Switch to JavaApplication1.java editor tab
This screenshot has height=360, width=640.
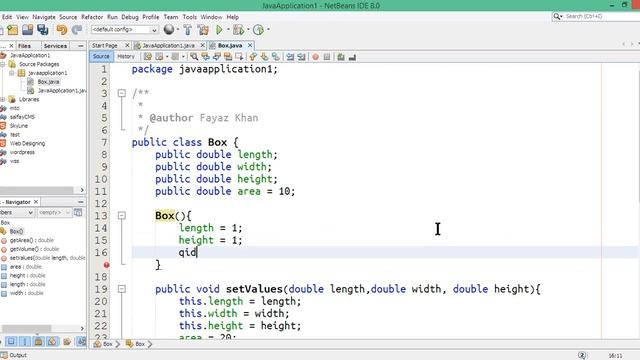pyautogui.click(x=168, y=45)
